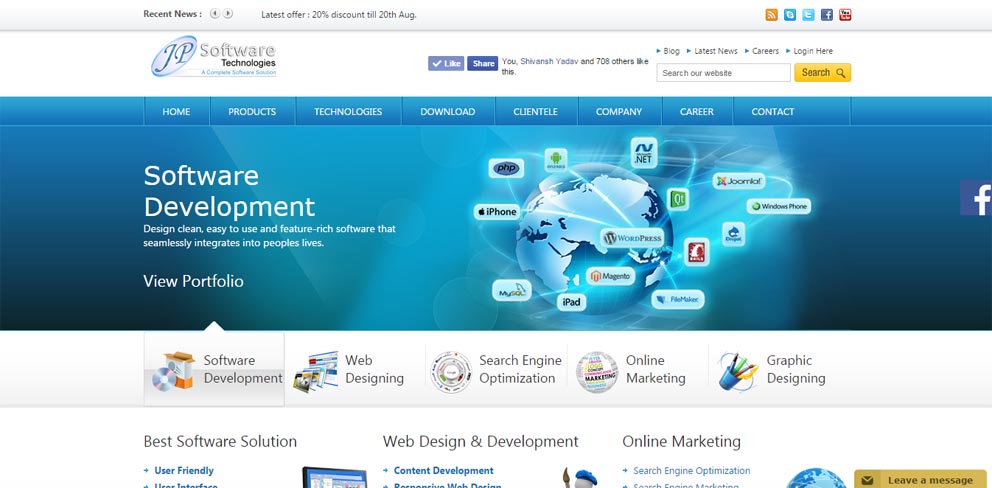Open the Facebook side tab on right edge

976,198
